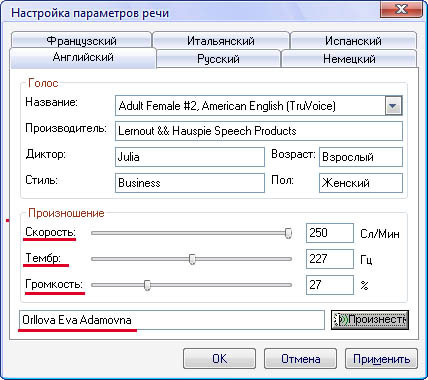Open the Русский tab
The height and width of the screenshot is (380, 428).
pos(218,59)
